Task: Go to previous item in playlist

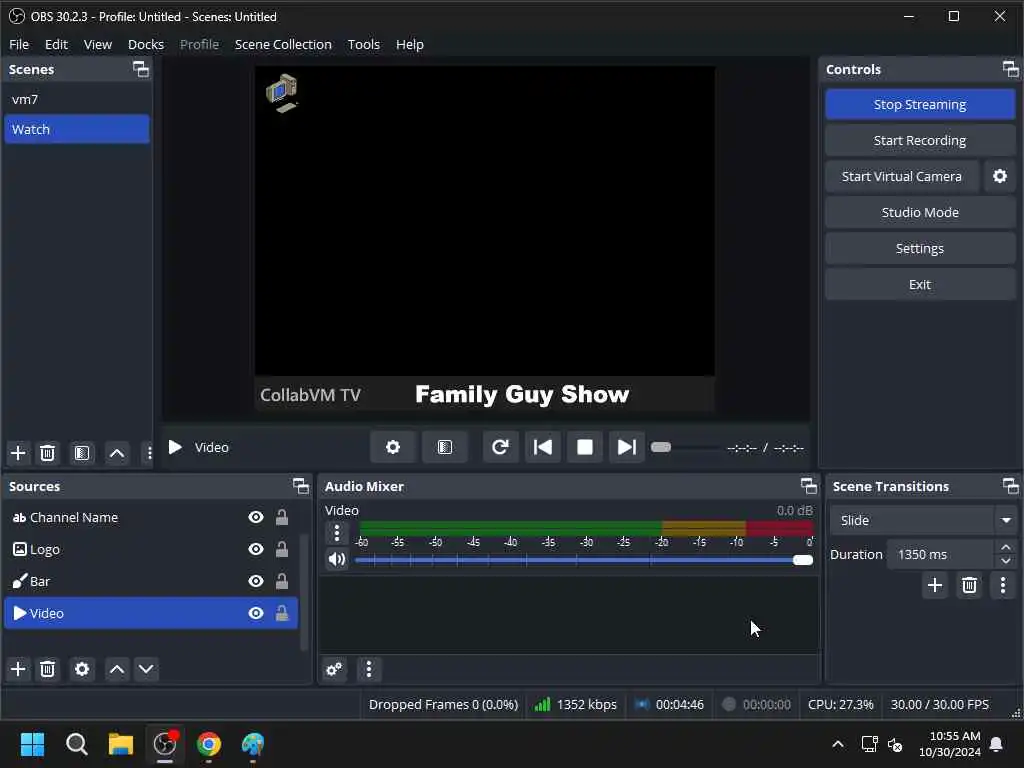Action: tap(543, 447)
